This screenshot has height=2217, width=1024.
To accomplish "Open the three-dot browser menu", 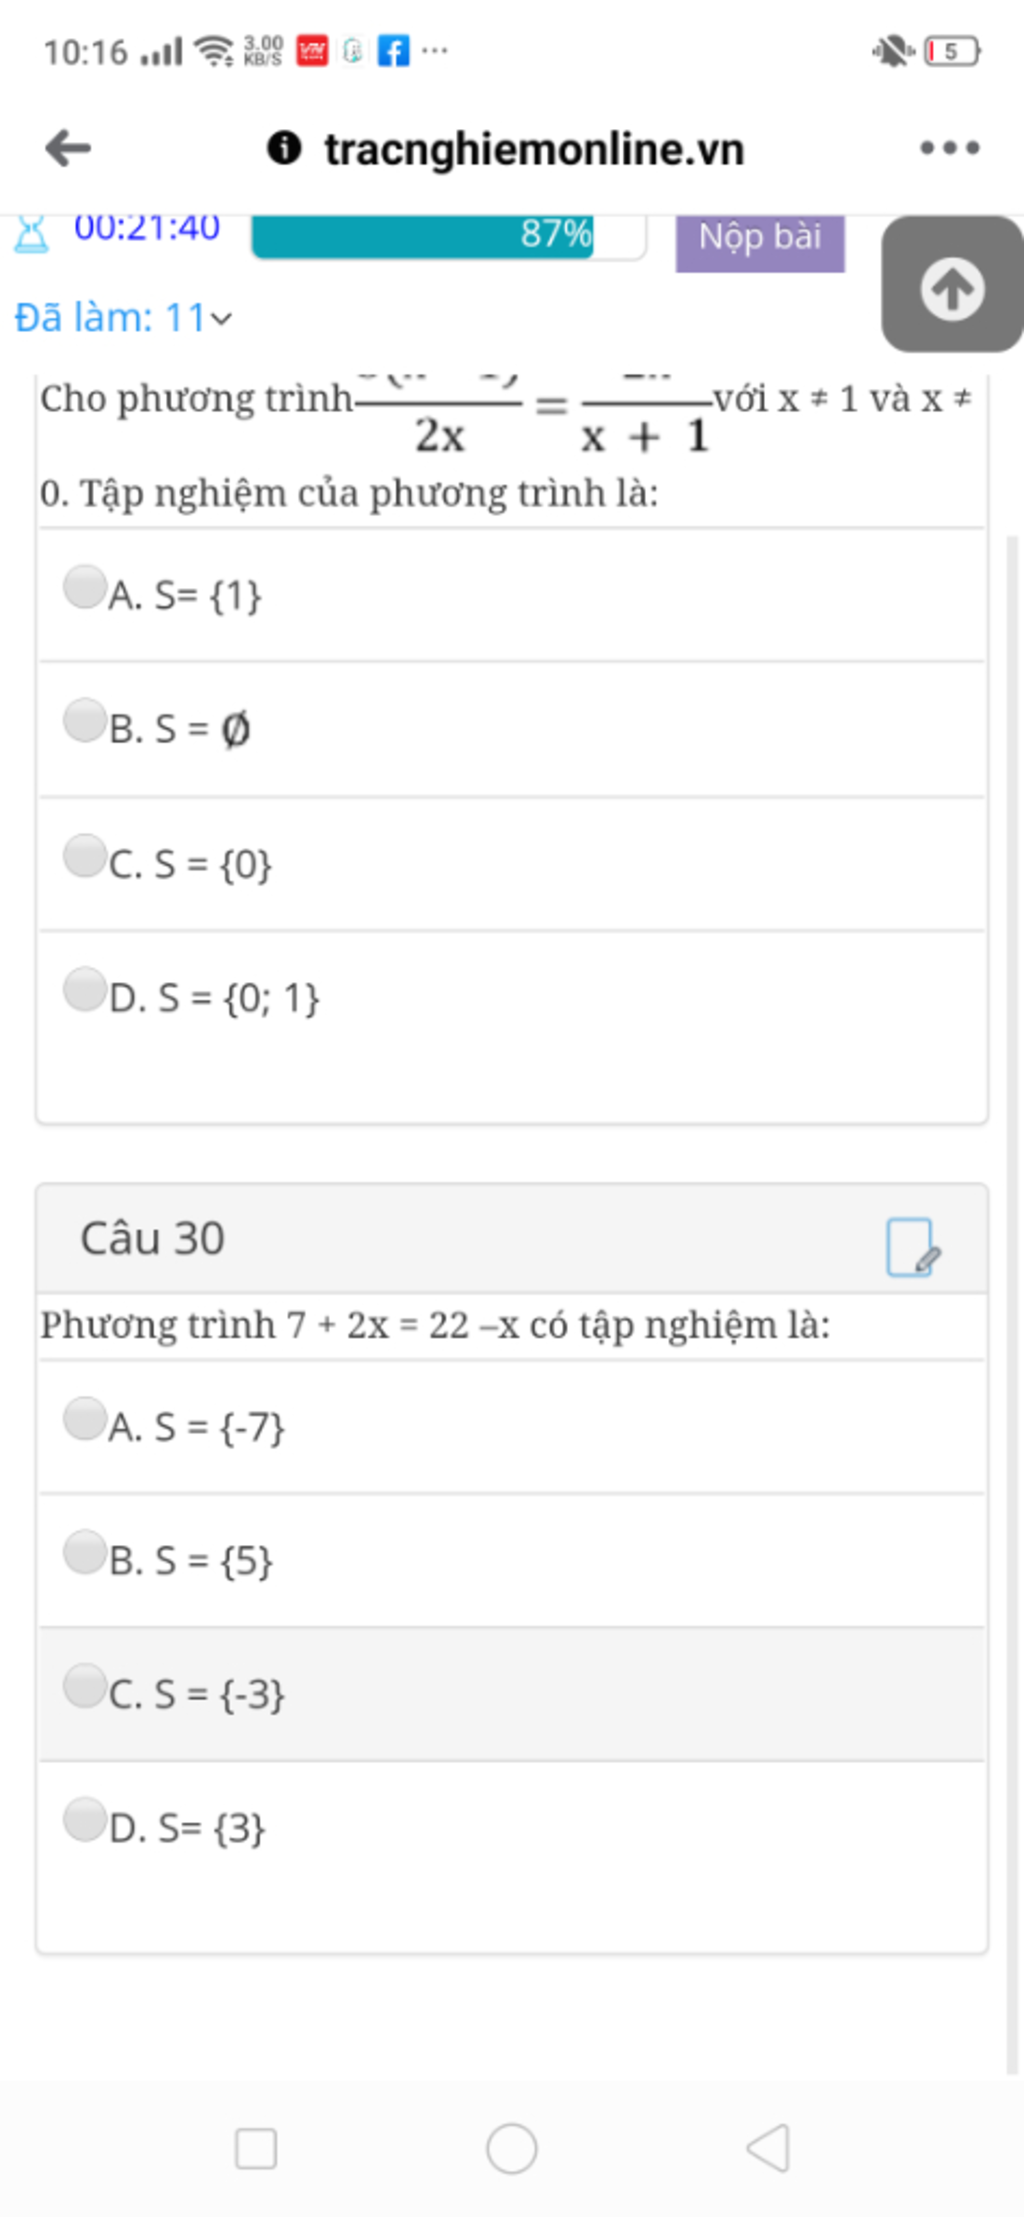I will click(950, 148).
